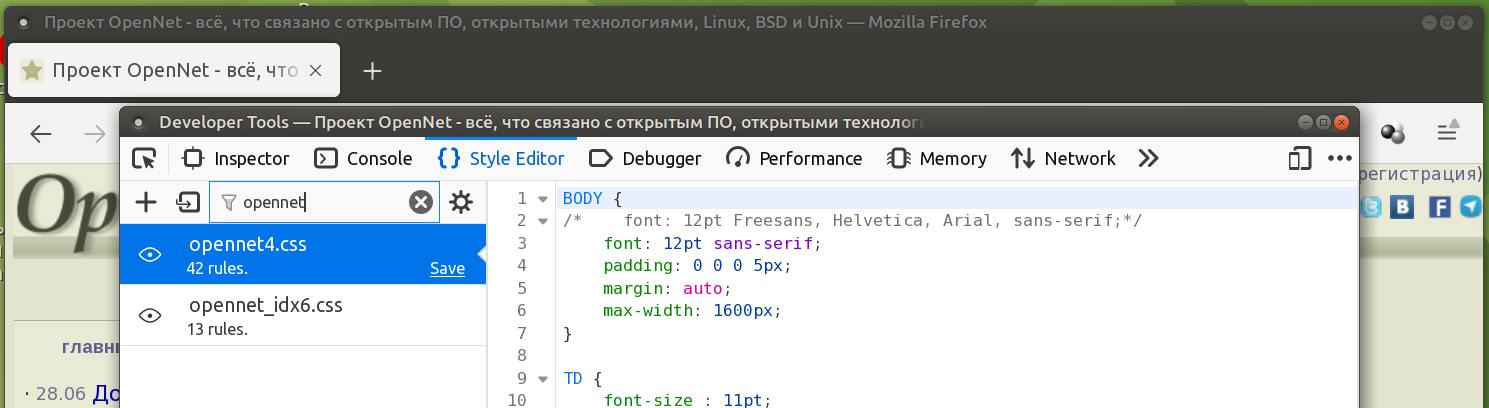The height and width of the screenshot is (408, 1489).
Task: Clear the 'opennet' filter text
Action: click(421, 203)
